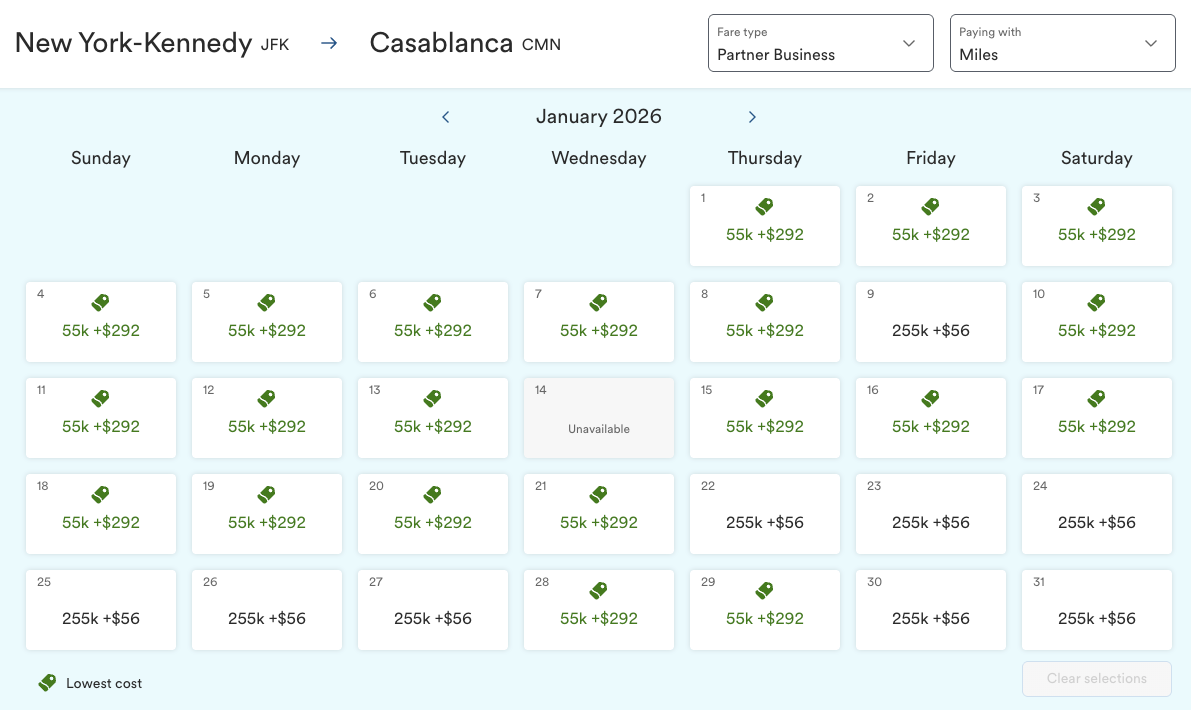Click the green tag icon in Lowest cost legend
The width and height of the screenshot is (1191, 710).
pos(47,683)
